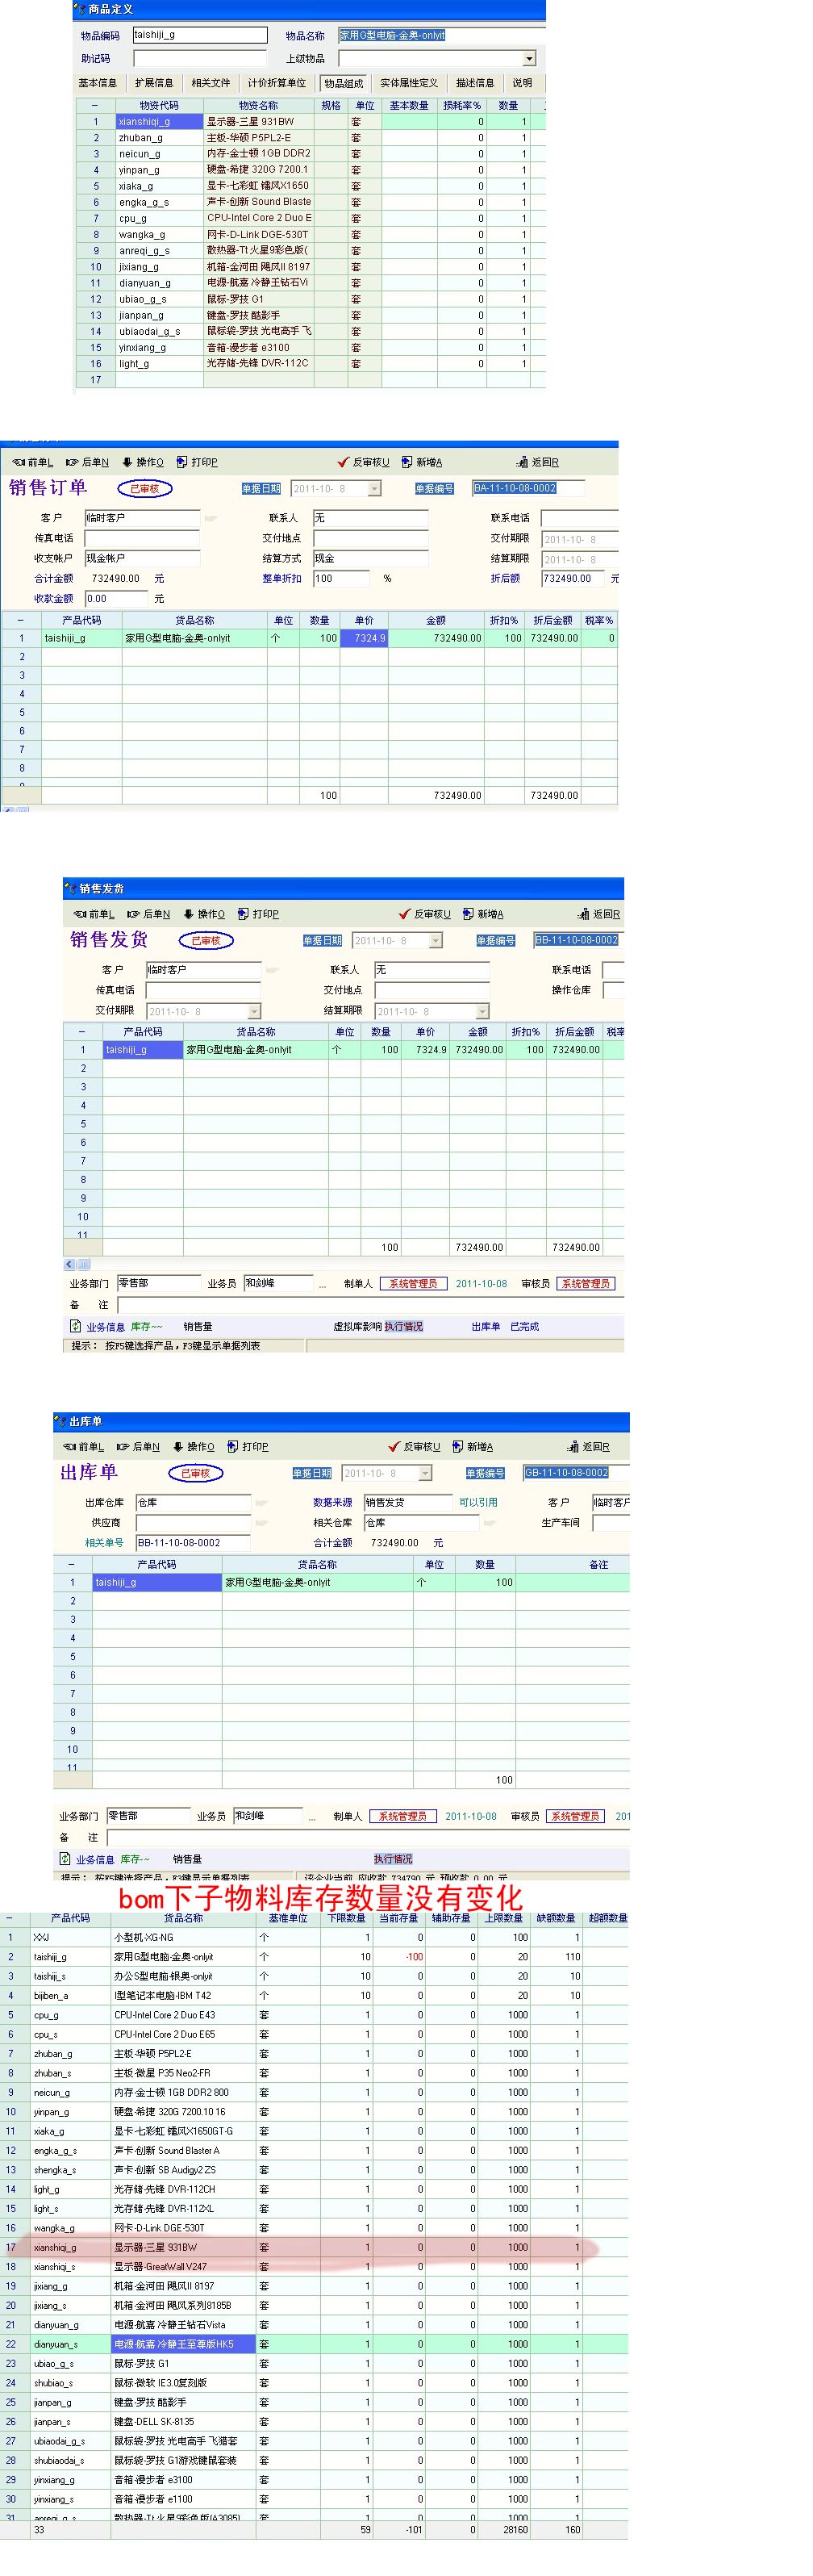
Task: Click the 可以引用 link in 出库单
Action: pyautogui.click(x=478, y=1502)
